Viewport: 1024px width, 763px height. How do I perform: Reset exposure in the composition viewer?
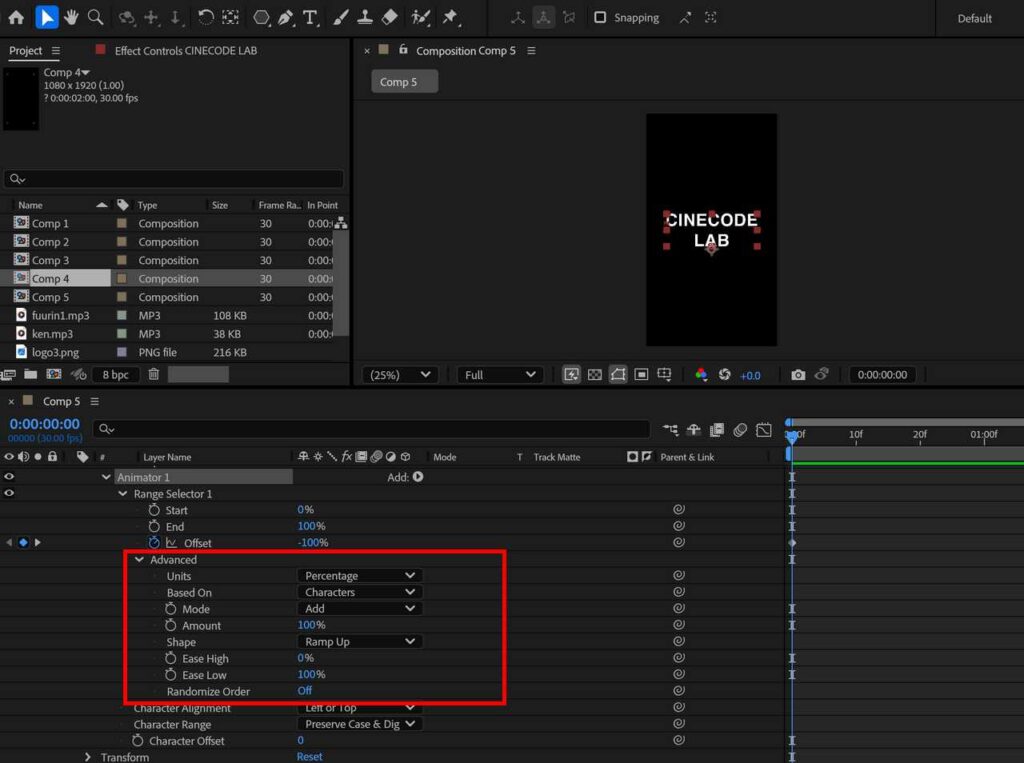pyautogui.click(x=724, y=374)
